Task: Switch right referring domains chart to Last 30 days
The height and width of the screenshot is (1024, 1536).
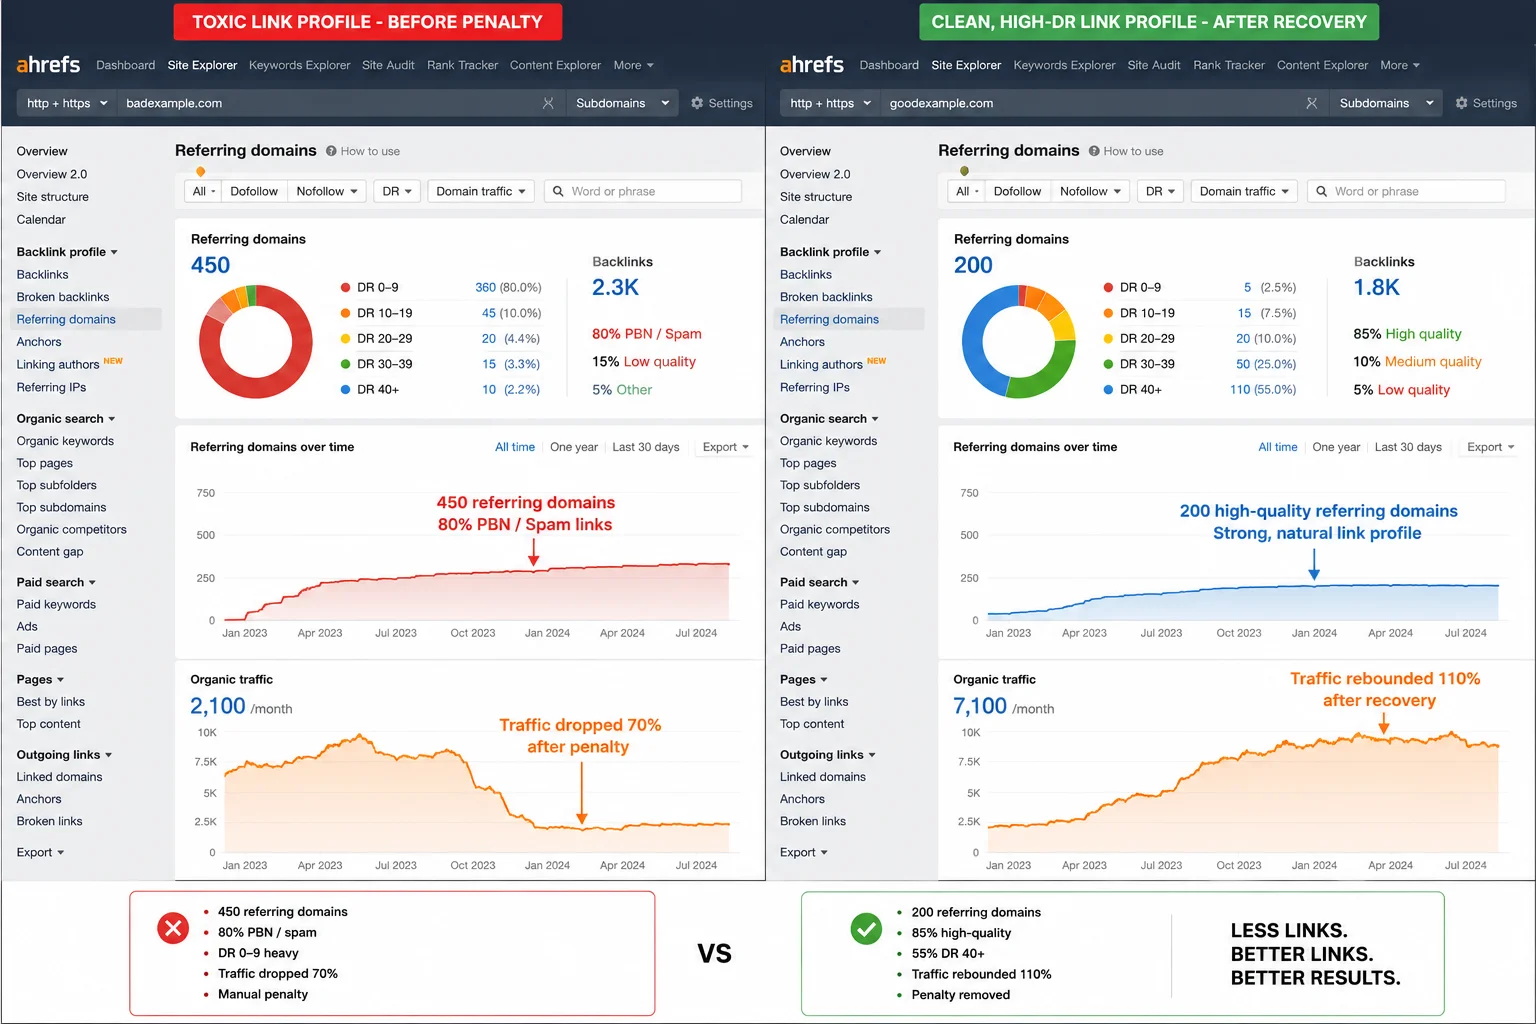Action: tap(1408, 447)
